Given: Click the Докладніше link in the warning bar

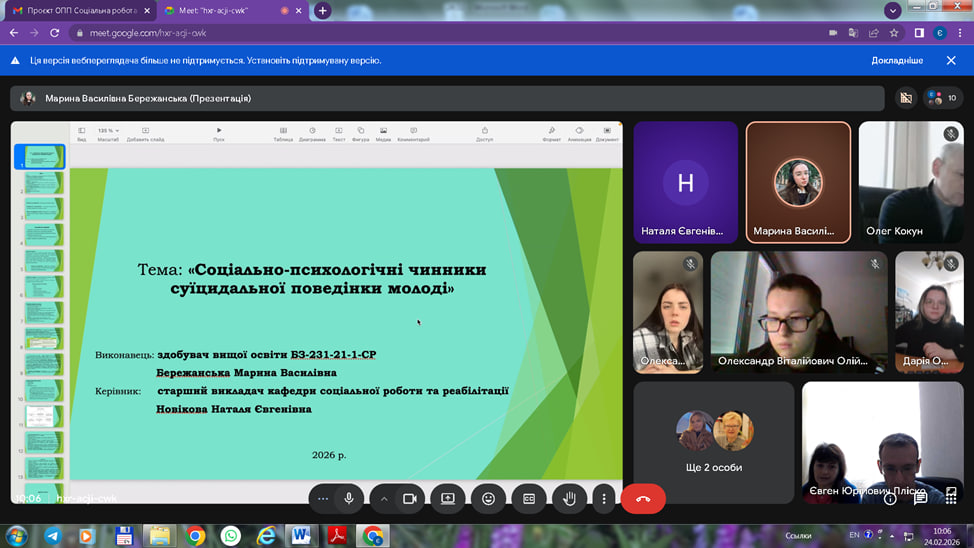Looking at the screenshot, I should (896, 60).
